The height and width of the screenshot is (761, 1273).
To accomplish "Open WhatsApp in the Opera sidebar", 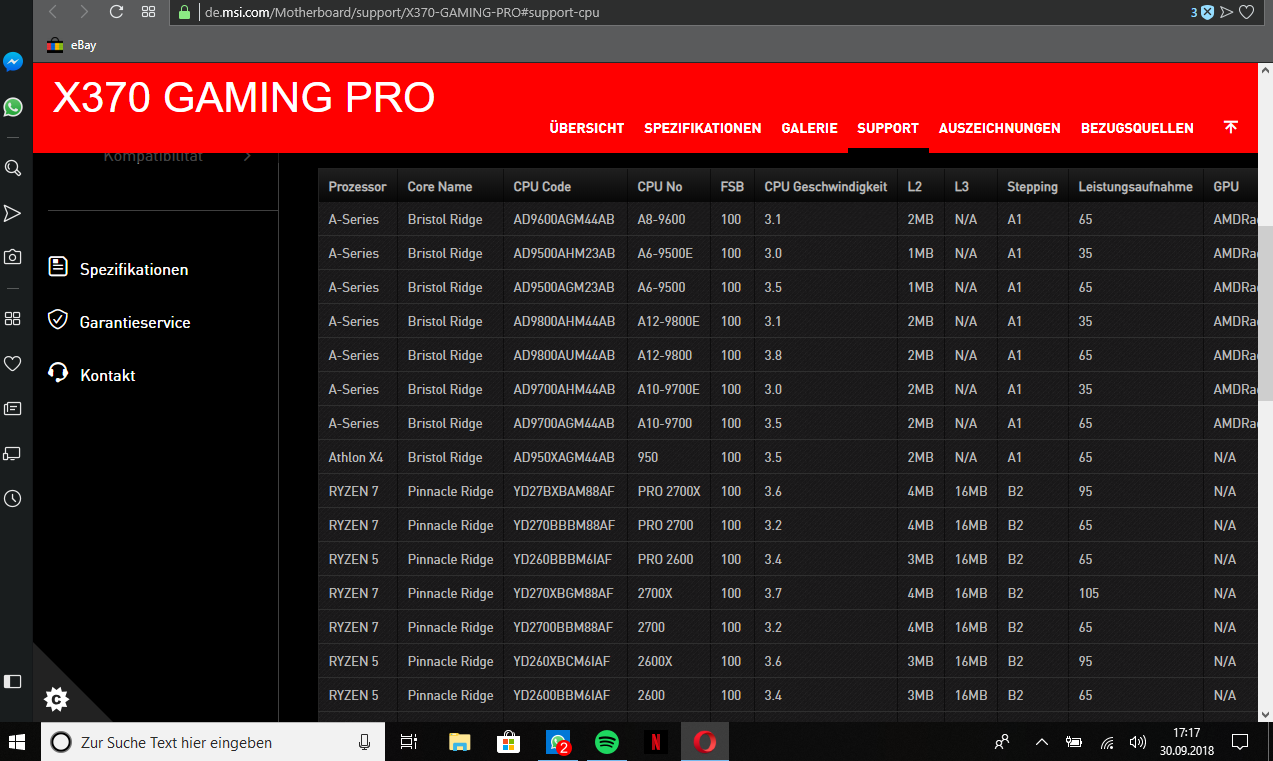I will 13,107.
